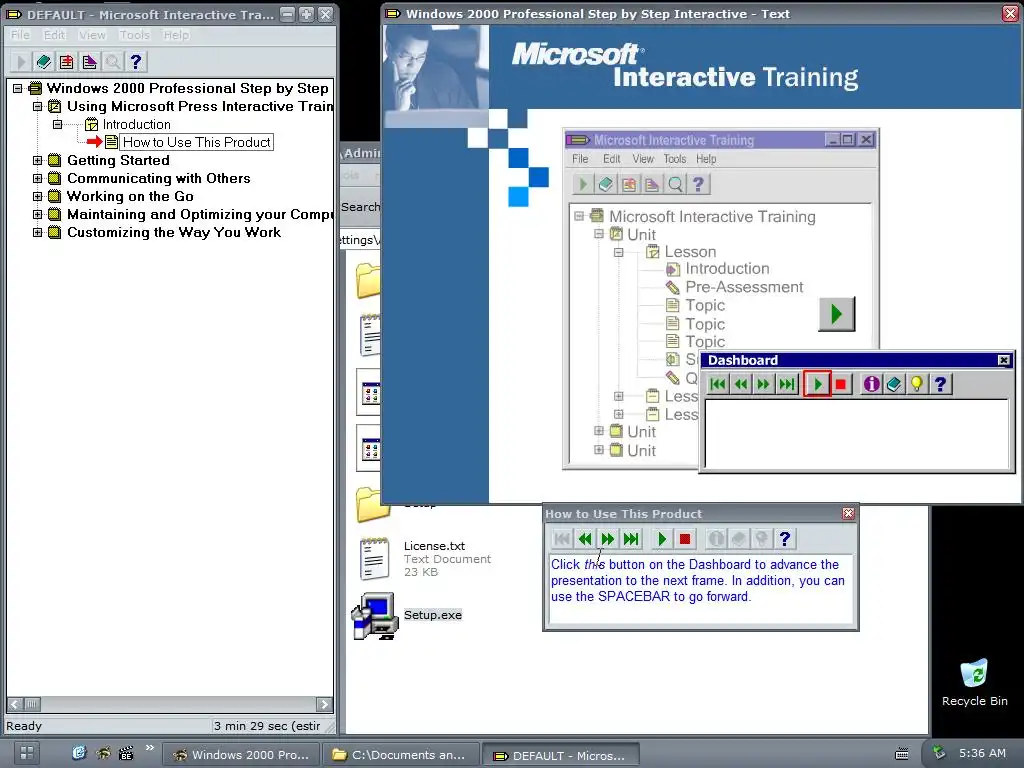Click the horizontal scrollbar thumb in DEFAULT window
Viewport: 1024px width, 768px height.
pos(32,704)
